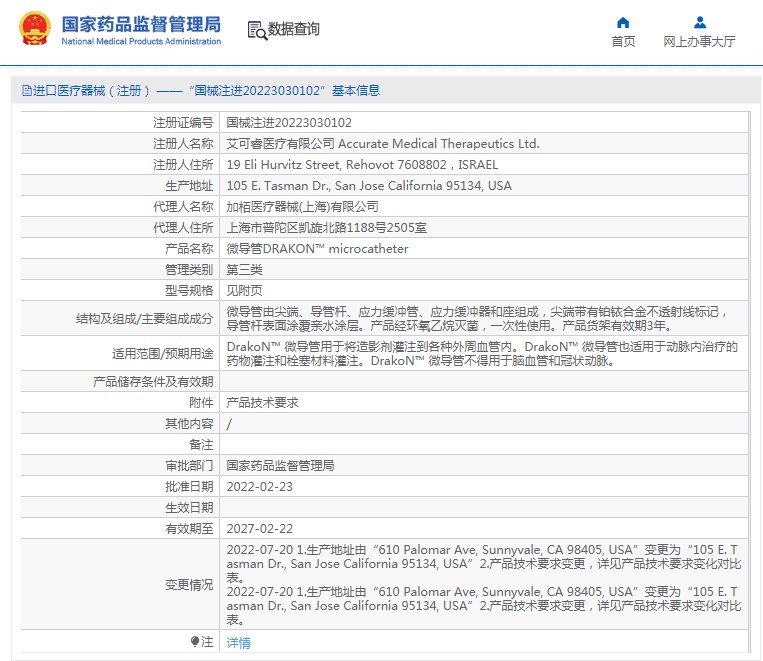Click Accurate Medical Therapeutics Ltd. registrant name

coord(438,144)
